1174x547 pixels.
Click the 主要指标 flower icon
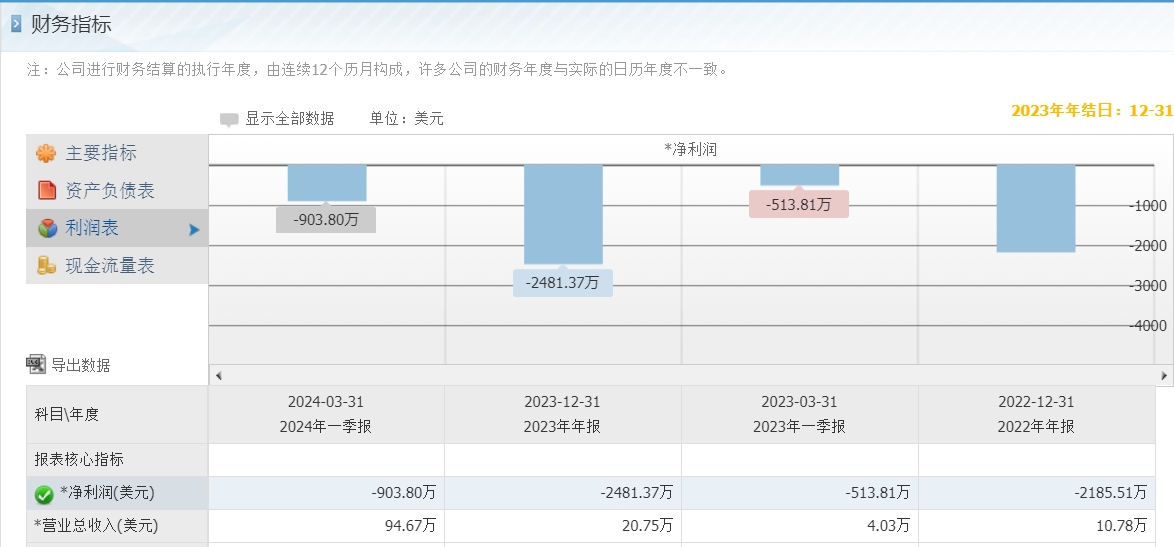[46, 153]
